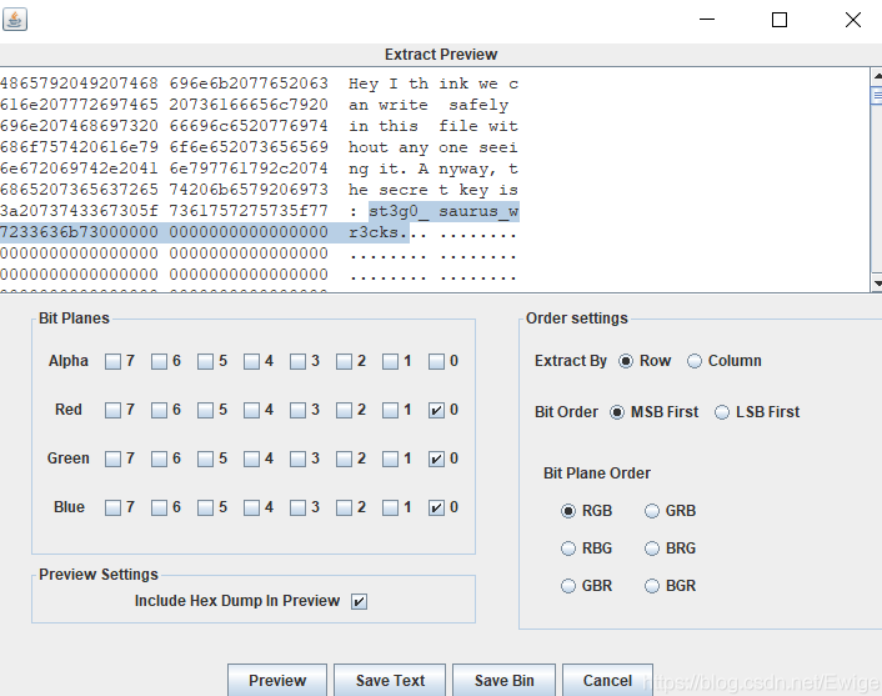Uncheck Green bit plane 0

pyautogui.click(x=436, y=459)
